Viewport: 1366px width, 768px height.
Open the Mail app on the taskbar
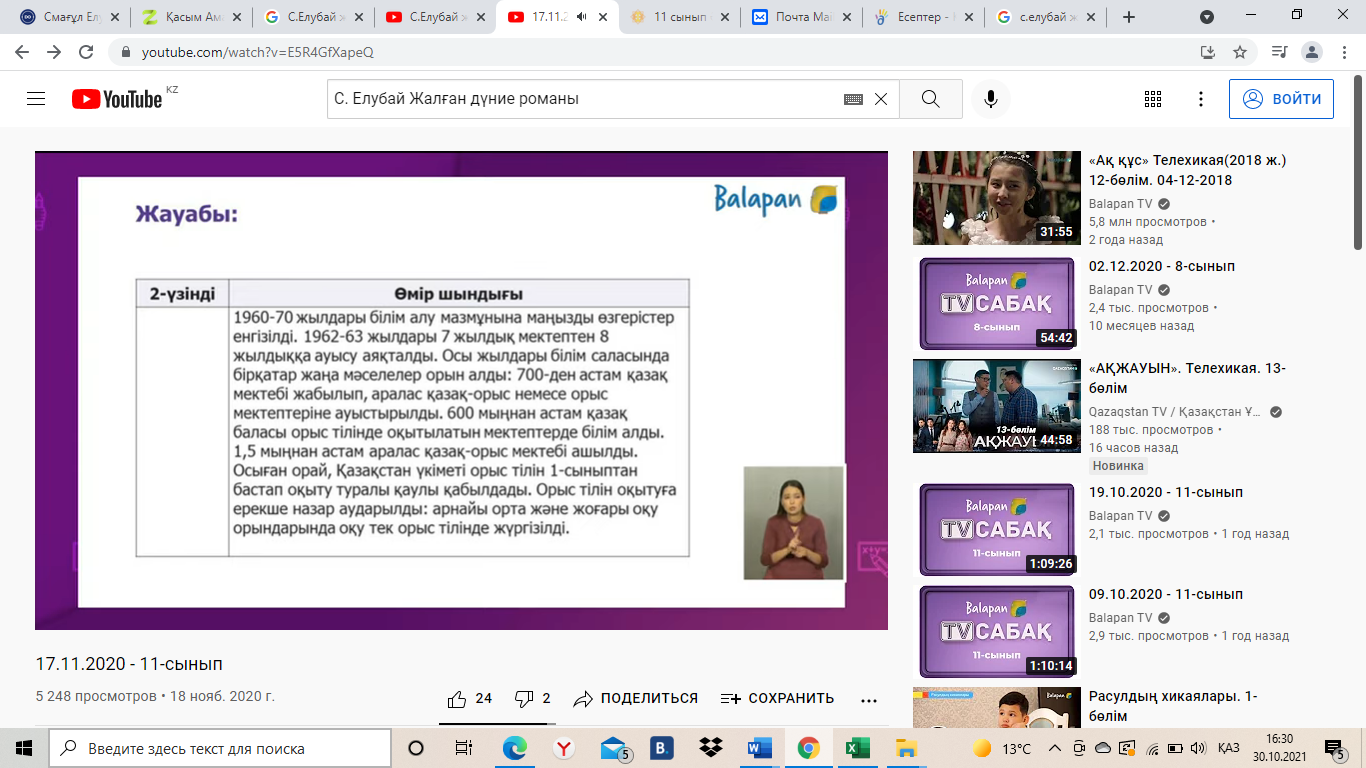pos(614,748)
